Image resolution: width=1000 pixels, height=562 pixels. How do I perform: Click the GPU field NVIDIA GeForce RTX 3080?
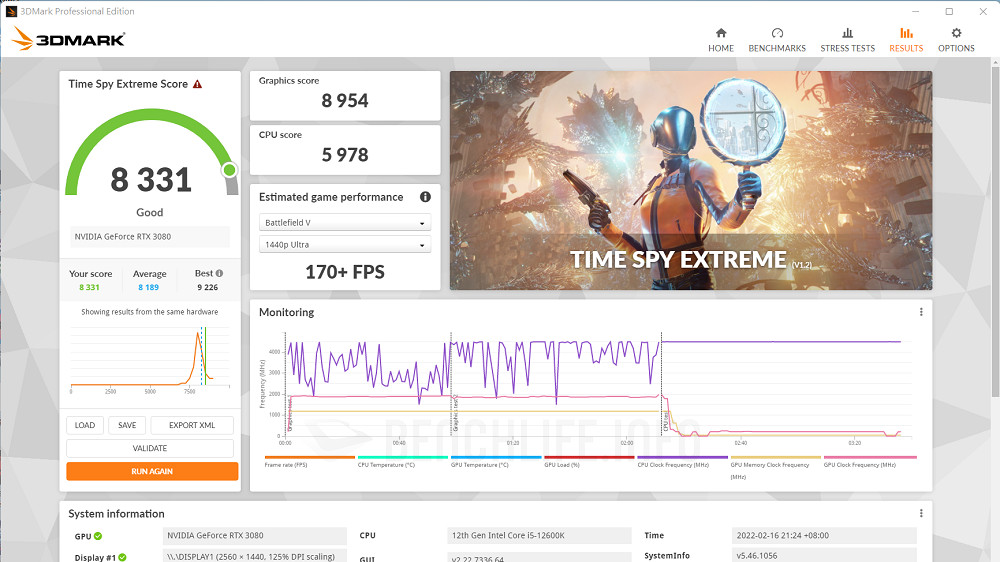[x=254, y=536]
